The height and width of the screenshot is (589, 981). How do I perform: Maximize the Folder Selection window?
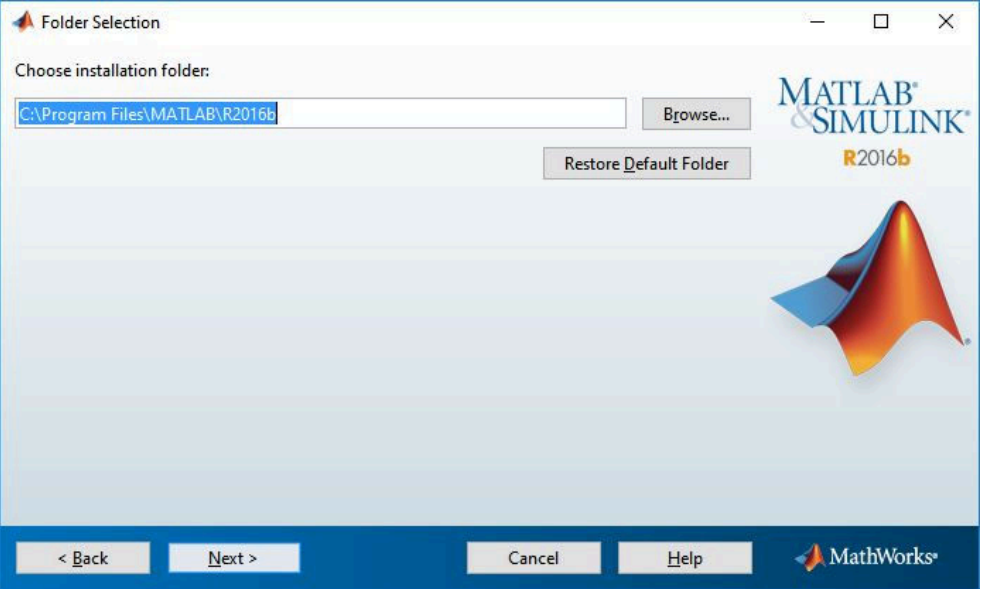tap(880, 21)
